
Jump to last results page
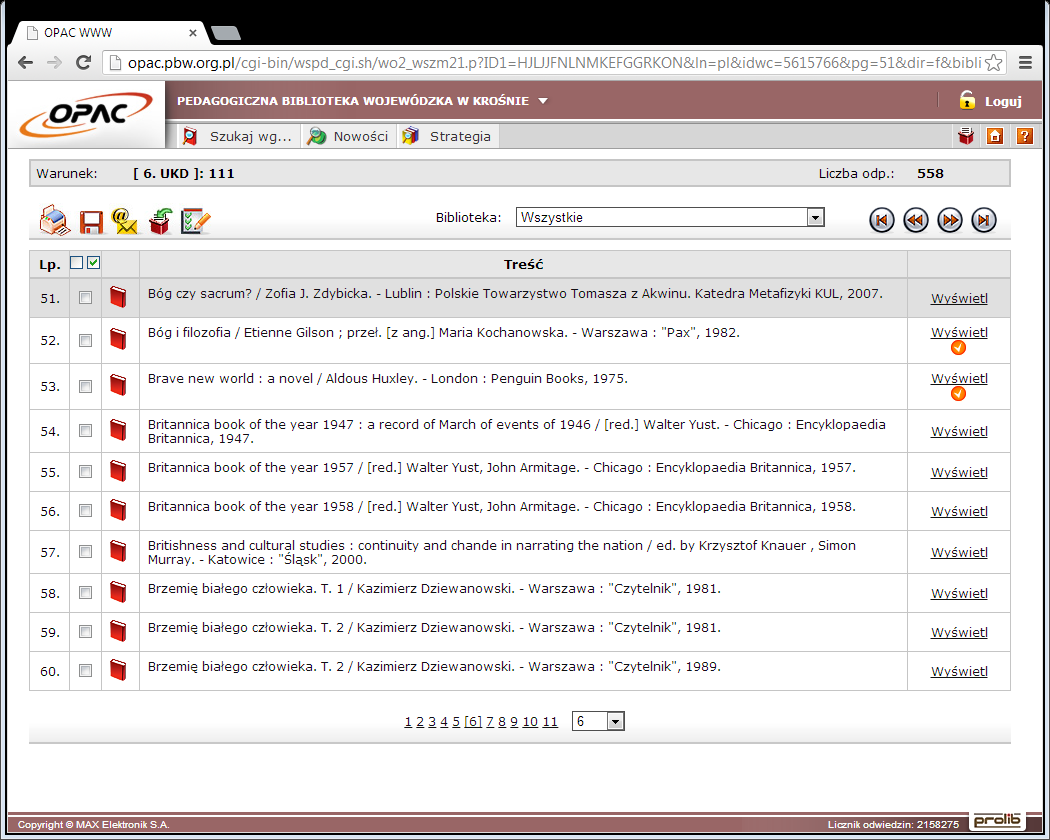coord(984,220)
